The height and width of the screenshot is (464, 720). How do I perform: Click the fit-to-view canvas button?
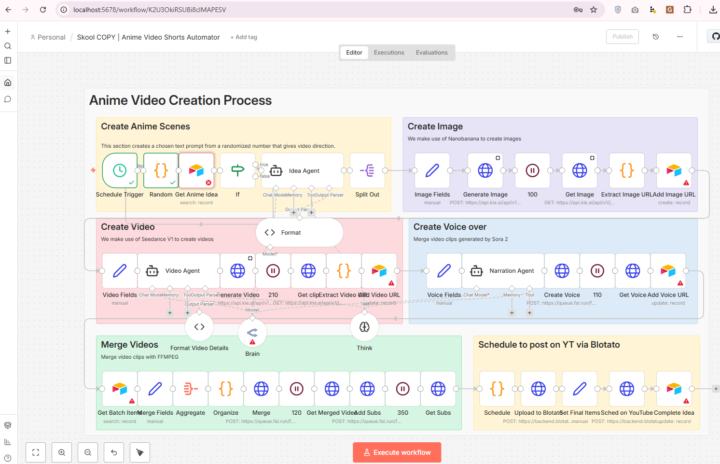tap(35, 453)
